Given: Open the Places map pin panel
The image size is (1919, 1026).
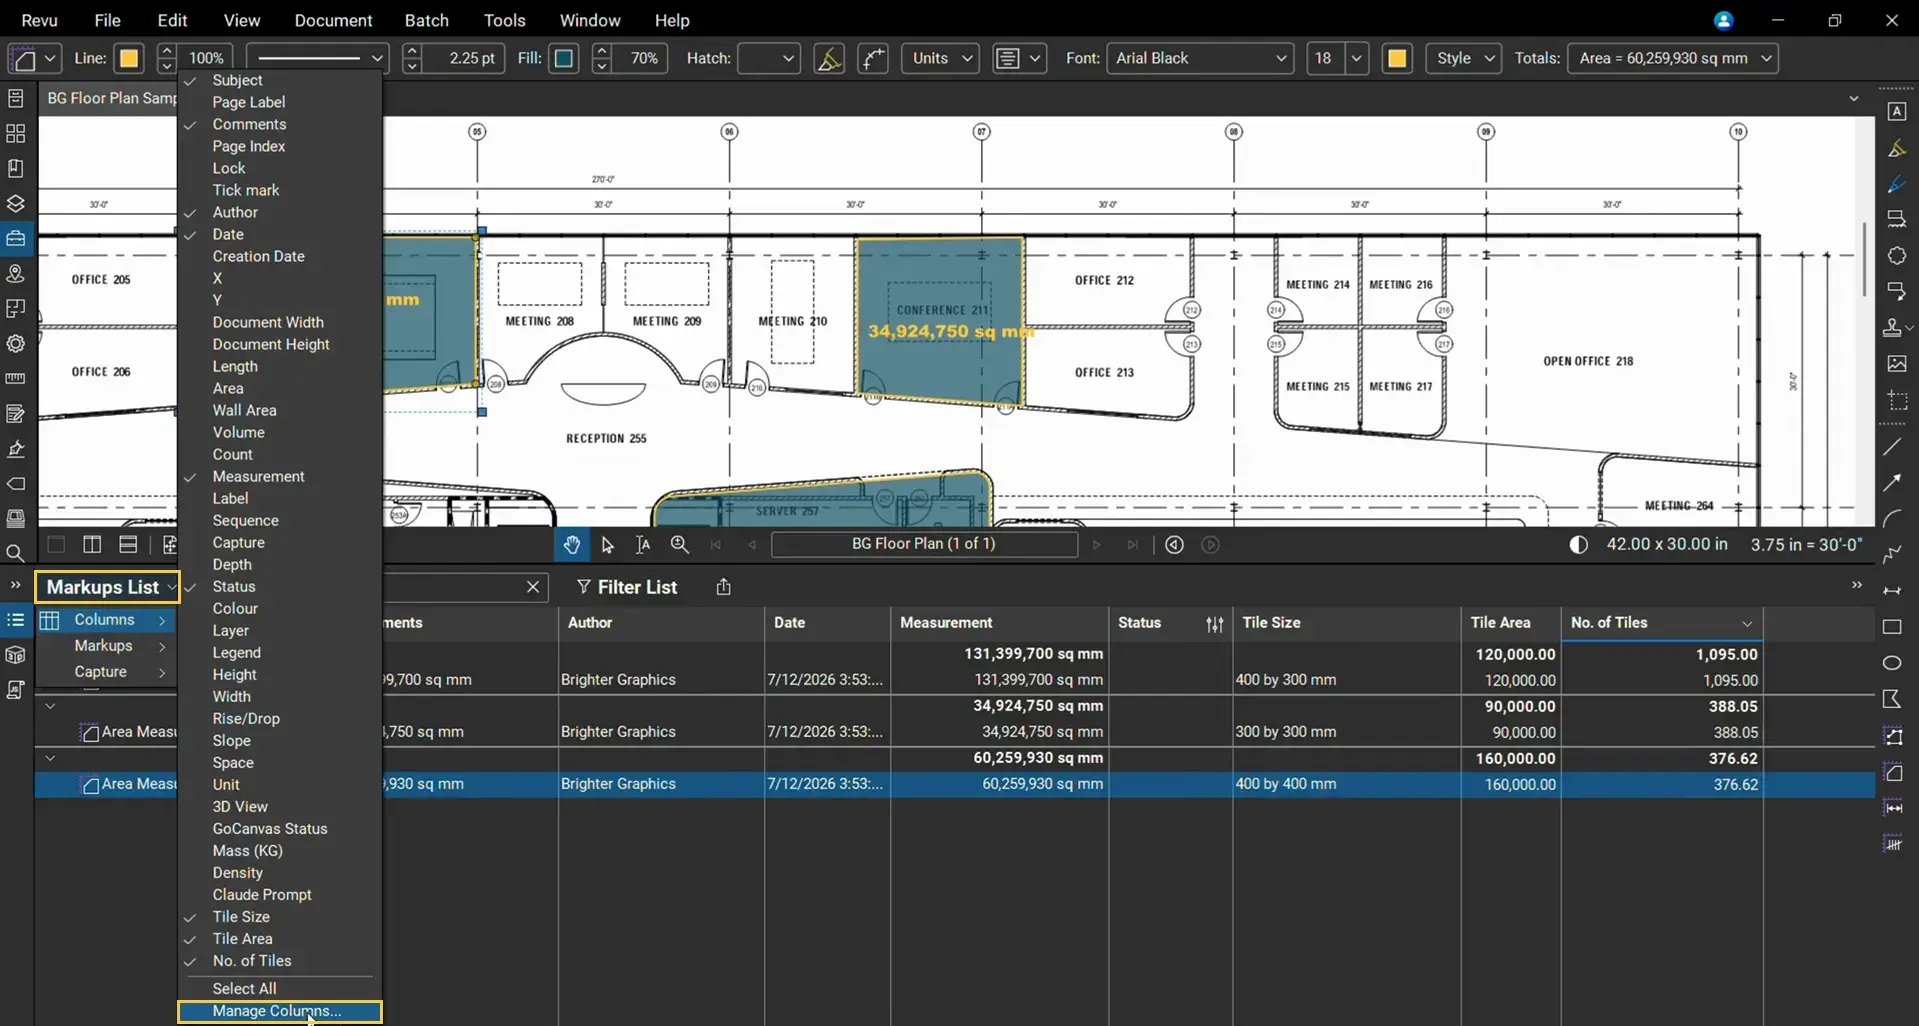Looking at the screenshot, I should 16,273.
